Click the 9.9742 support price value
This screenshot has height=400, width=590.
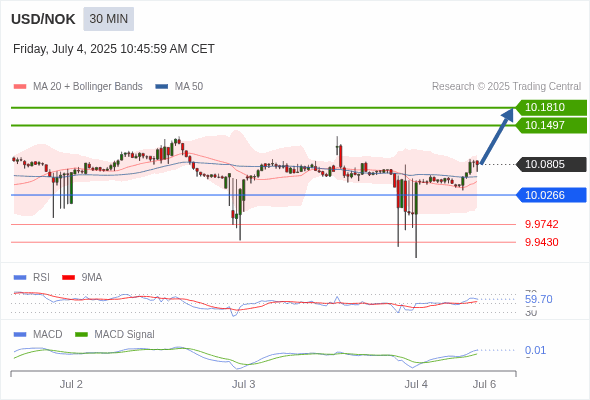541,224
